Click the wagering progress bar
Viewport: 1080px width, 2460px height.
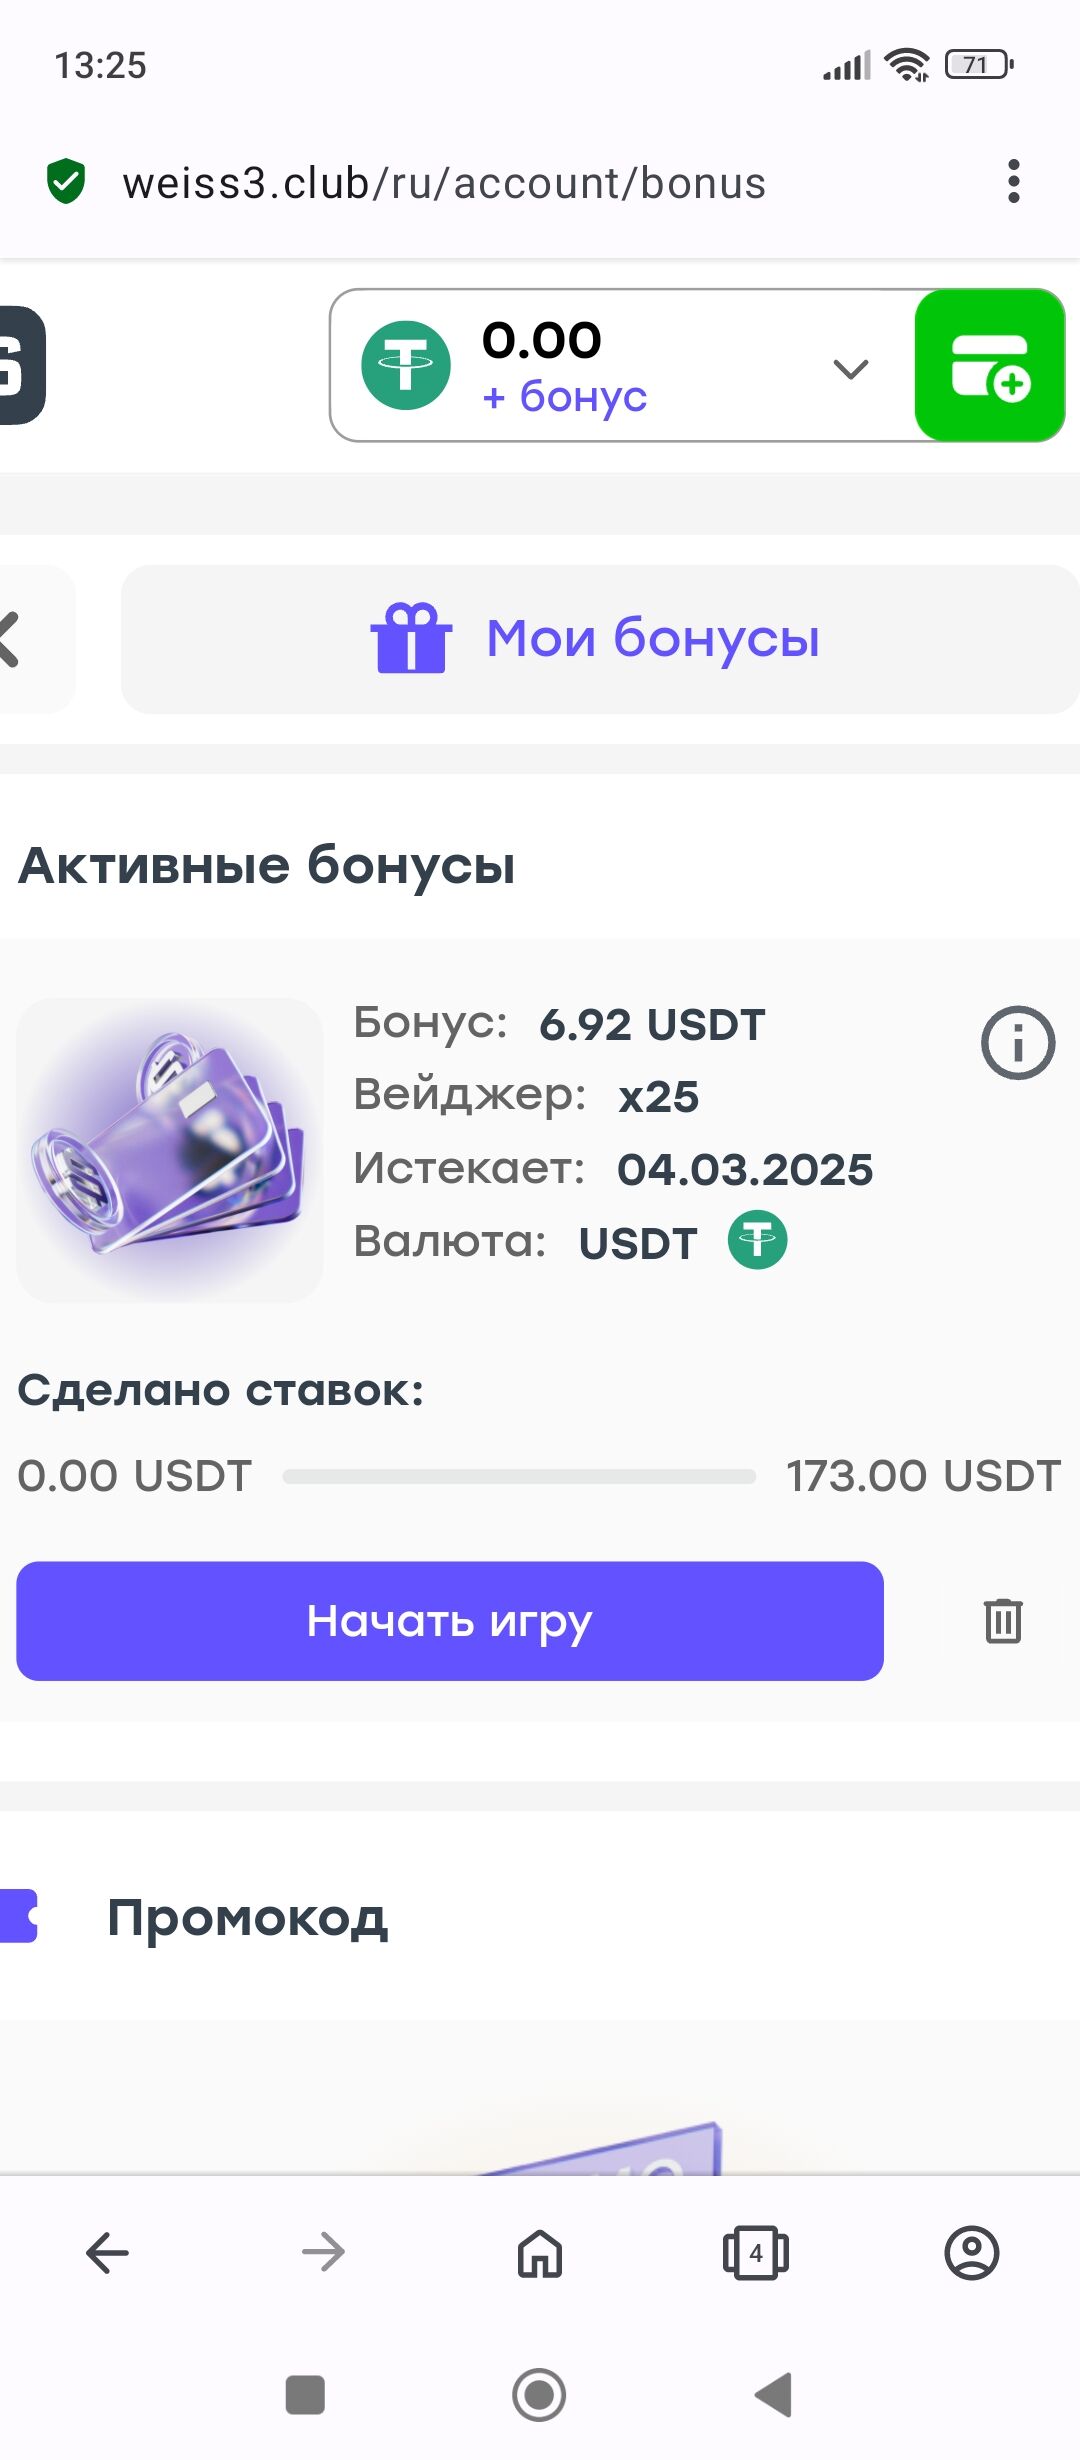(519, 1477)
